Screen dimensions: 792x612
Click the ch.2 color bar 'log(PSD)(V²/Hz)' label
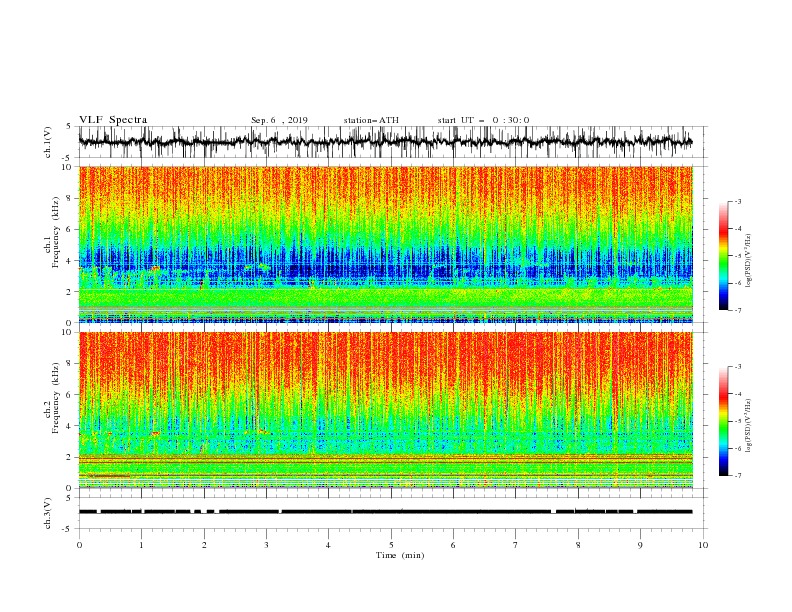coord(749,426)
